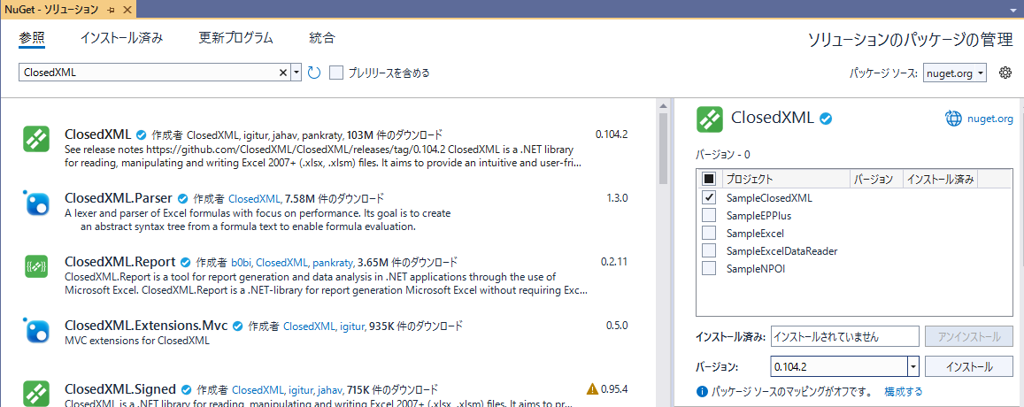The width and height of the screenshot is (1024, 407).
Task: Click the SampleNPOI project name row
Action: pyautogui.click(x=755, y=269)
